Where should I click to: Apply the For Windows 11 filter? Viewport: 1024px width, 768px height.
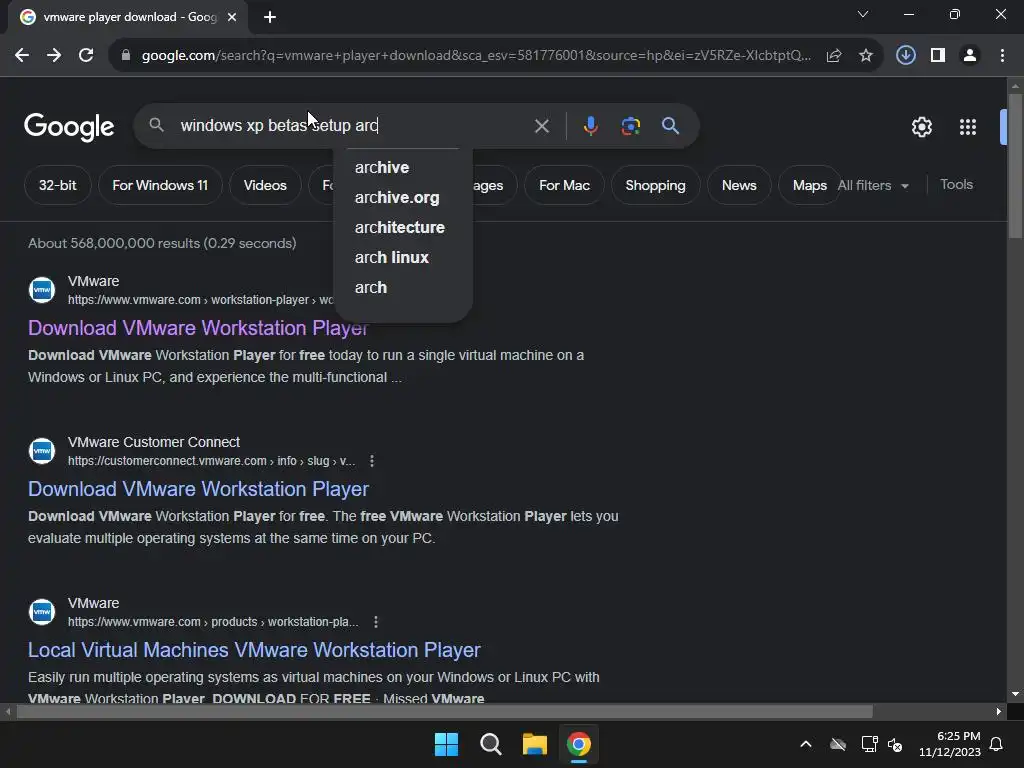tap(160, 185)
